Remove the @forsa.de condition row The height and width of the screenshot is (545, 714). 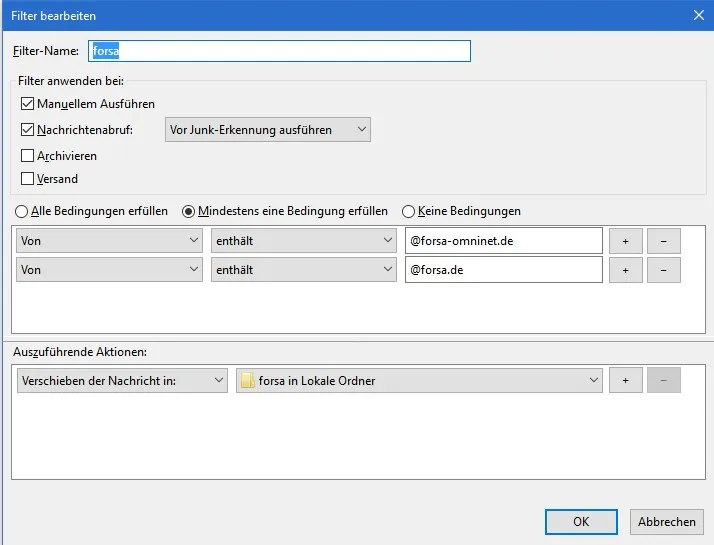[x=664, y=270]
